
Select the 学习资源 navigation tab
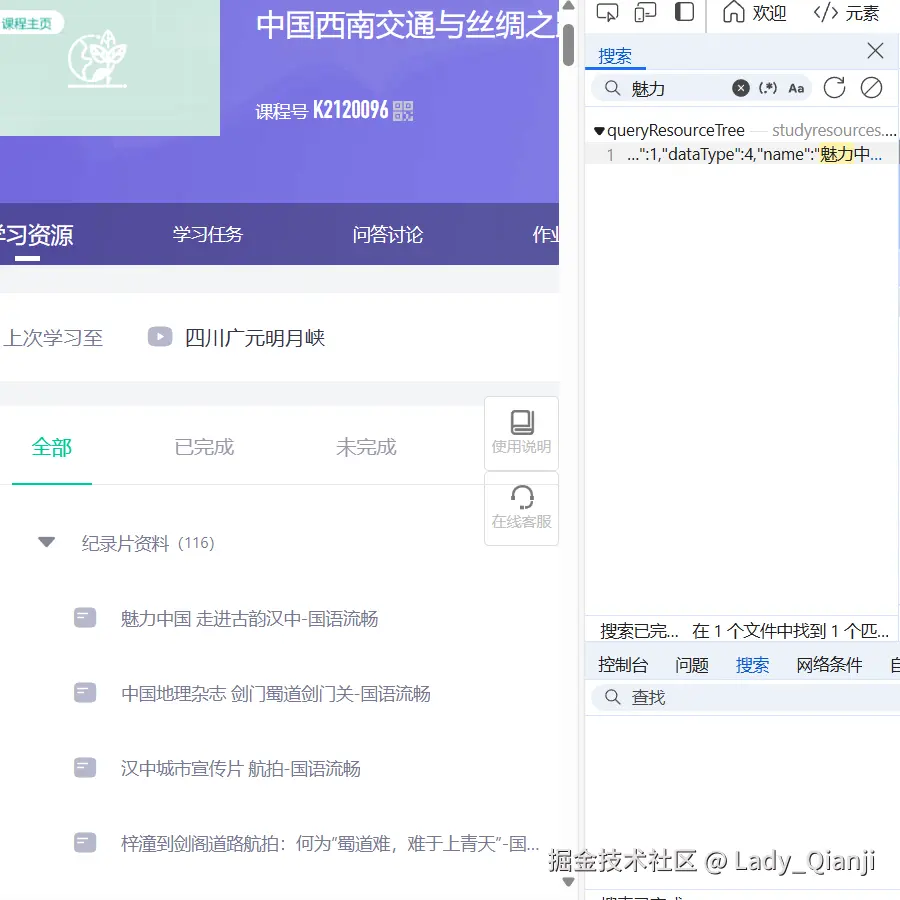click(36, 235)
